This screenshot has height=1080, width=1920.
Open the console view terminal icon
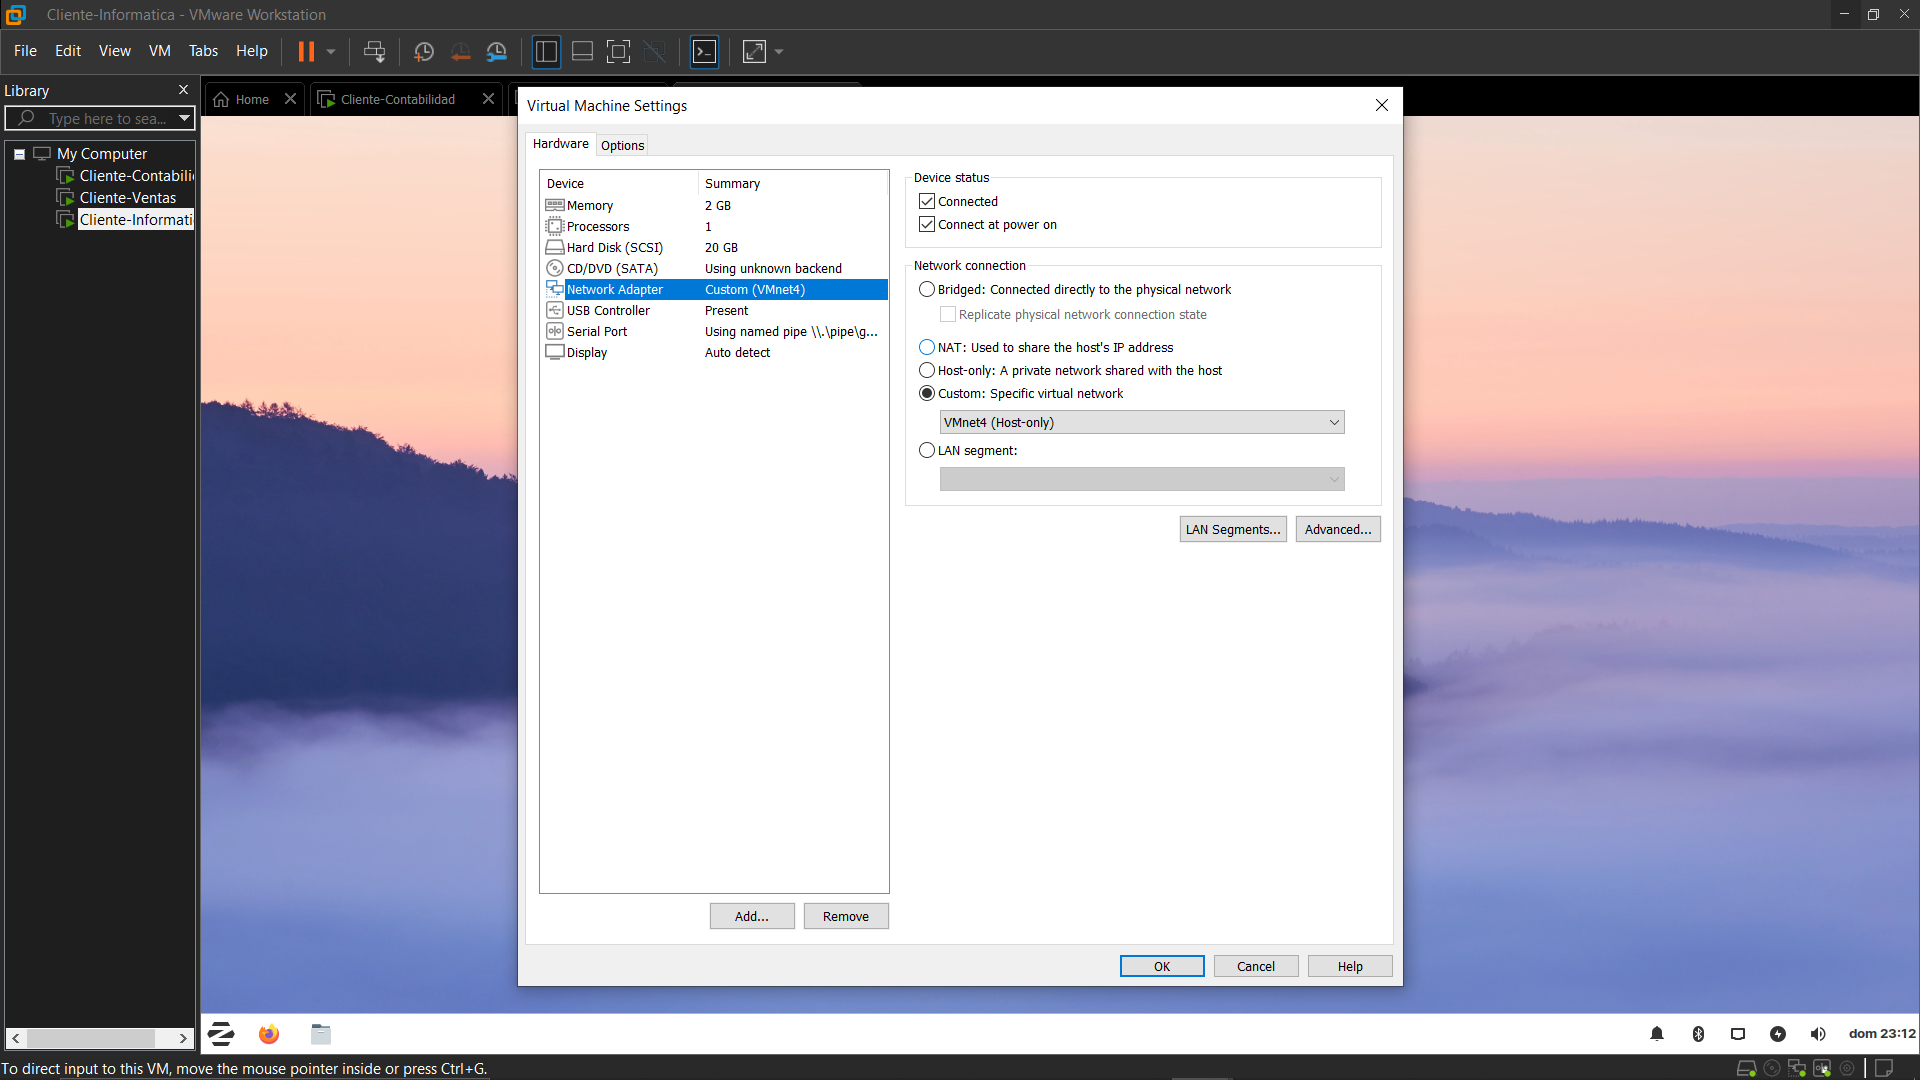pyautogui.click(x=704, y=52)
